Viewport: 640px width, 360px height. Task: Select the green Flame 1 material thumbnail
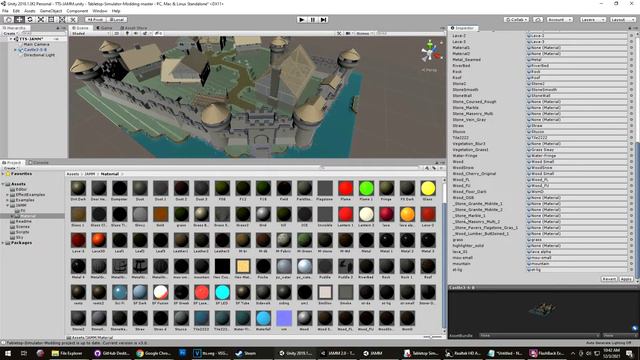pyautogui.click(x=366, y=189)
